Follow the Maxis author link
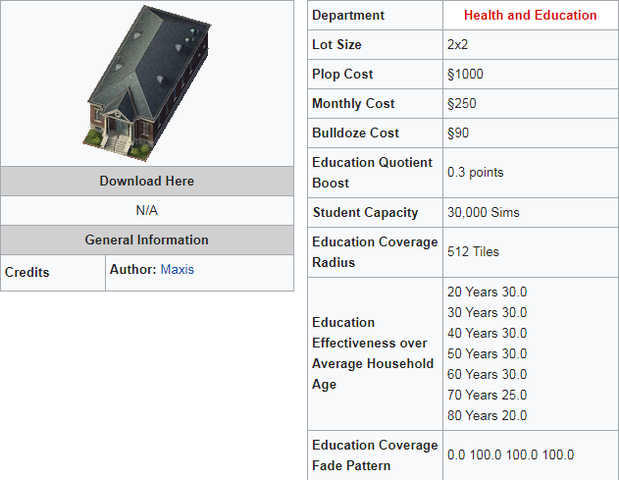Viewport: 619px width, 480px height. tap(177, 270)
